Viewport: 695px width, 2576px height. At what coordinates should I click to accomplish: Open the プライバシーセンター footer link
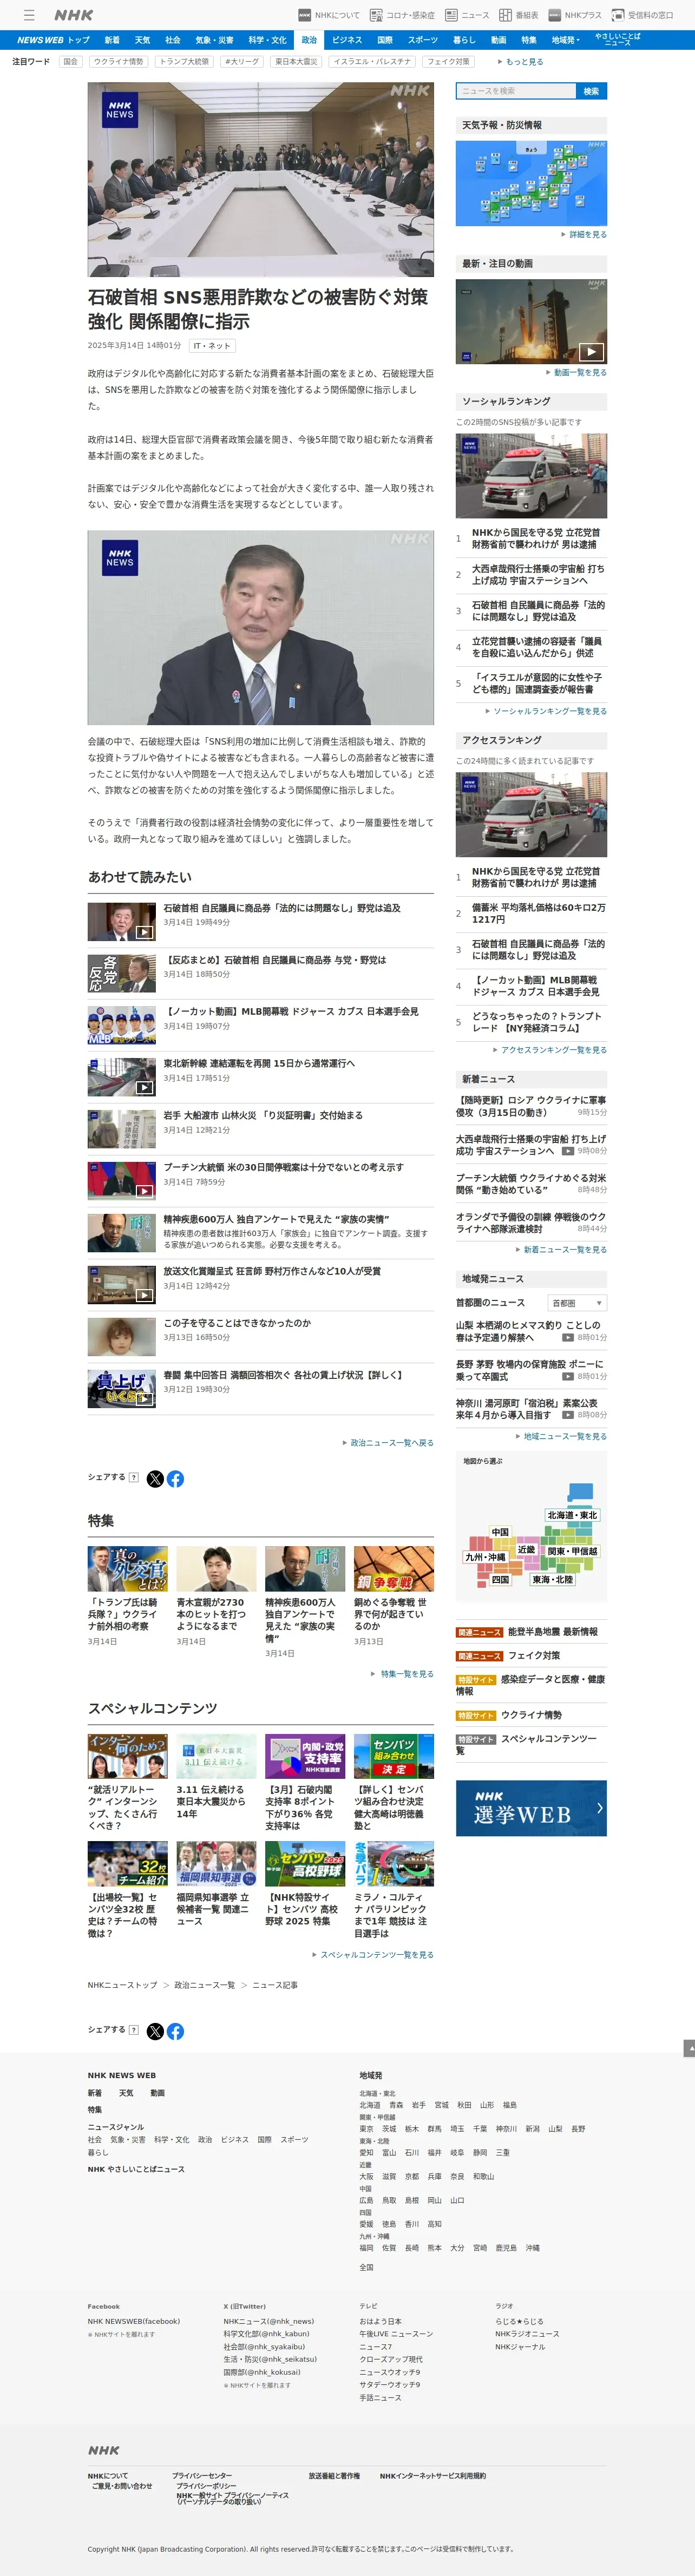click(x=202, y=2476)
